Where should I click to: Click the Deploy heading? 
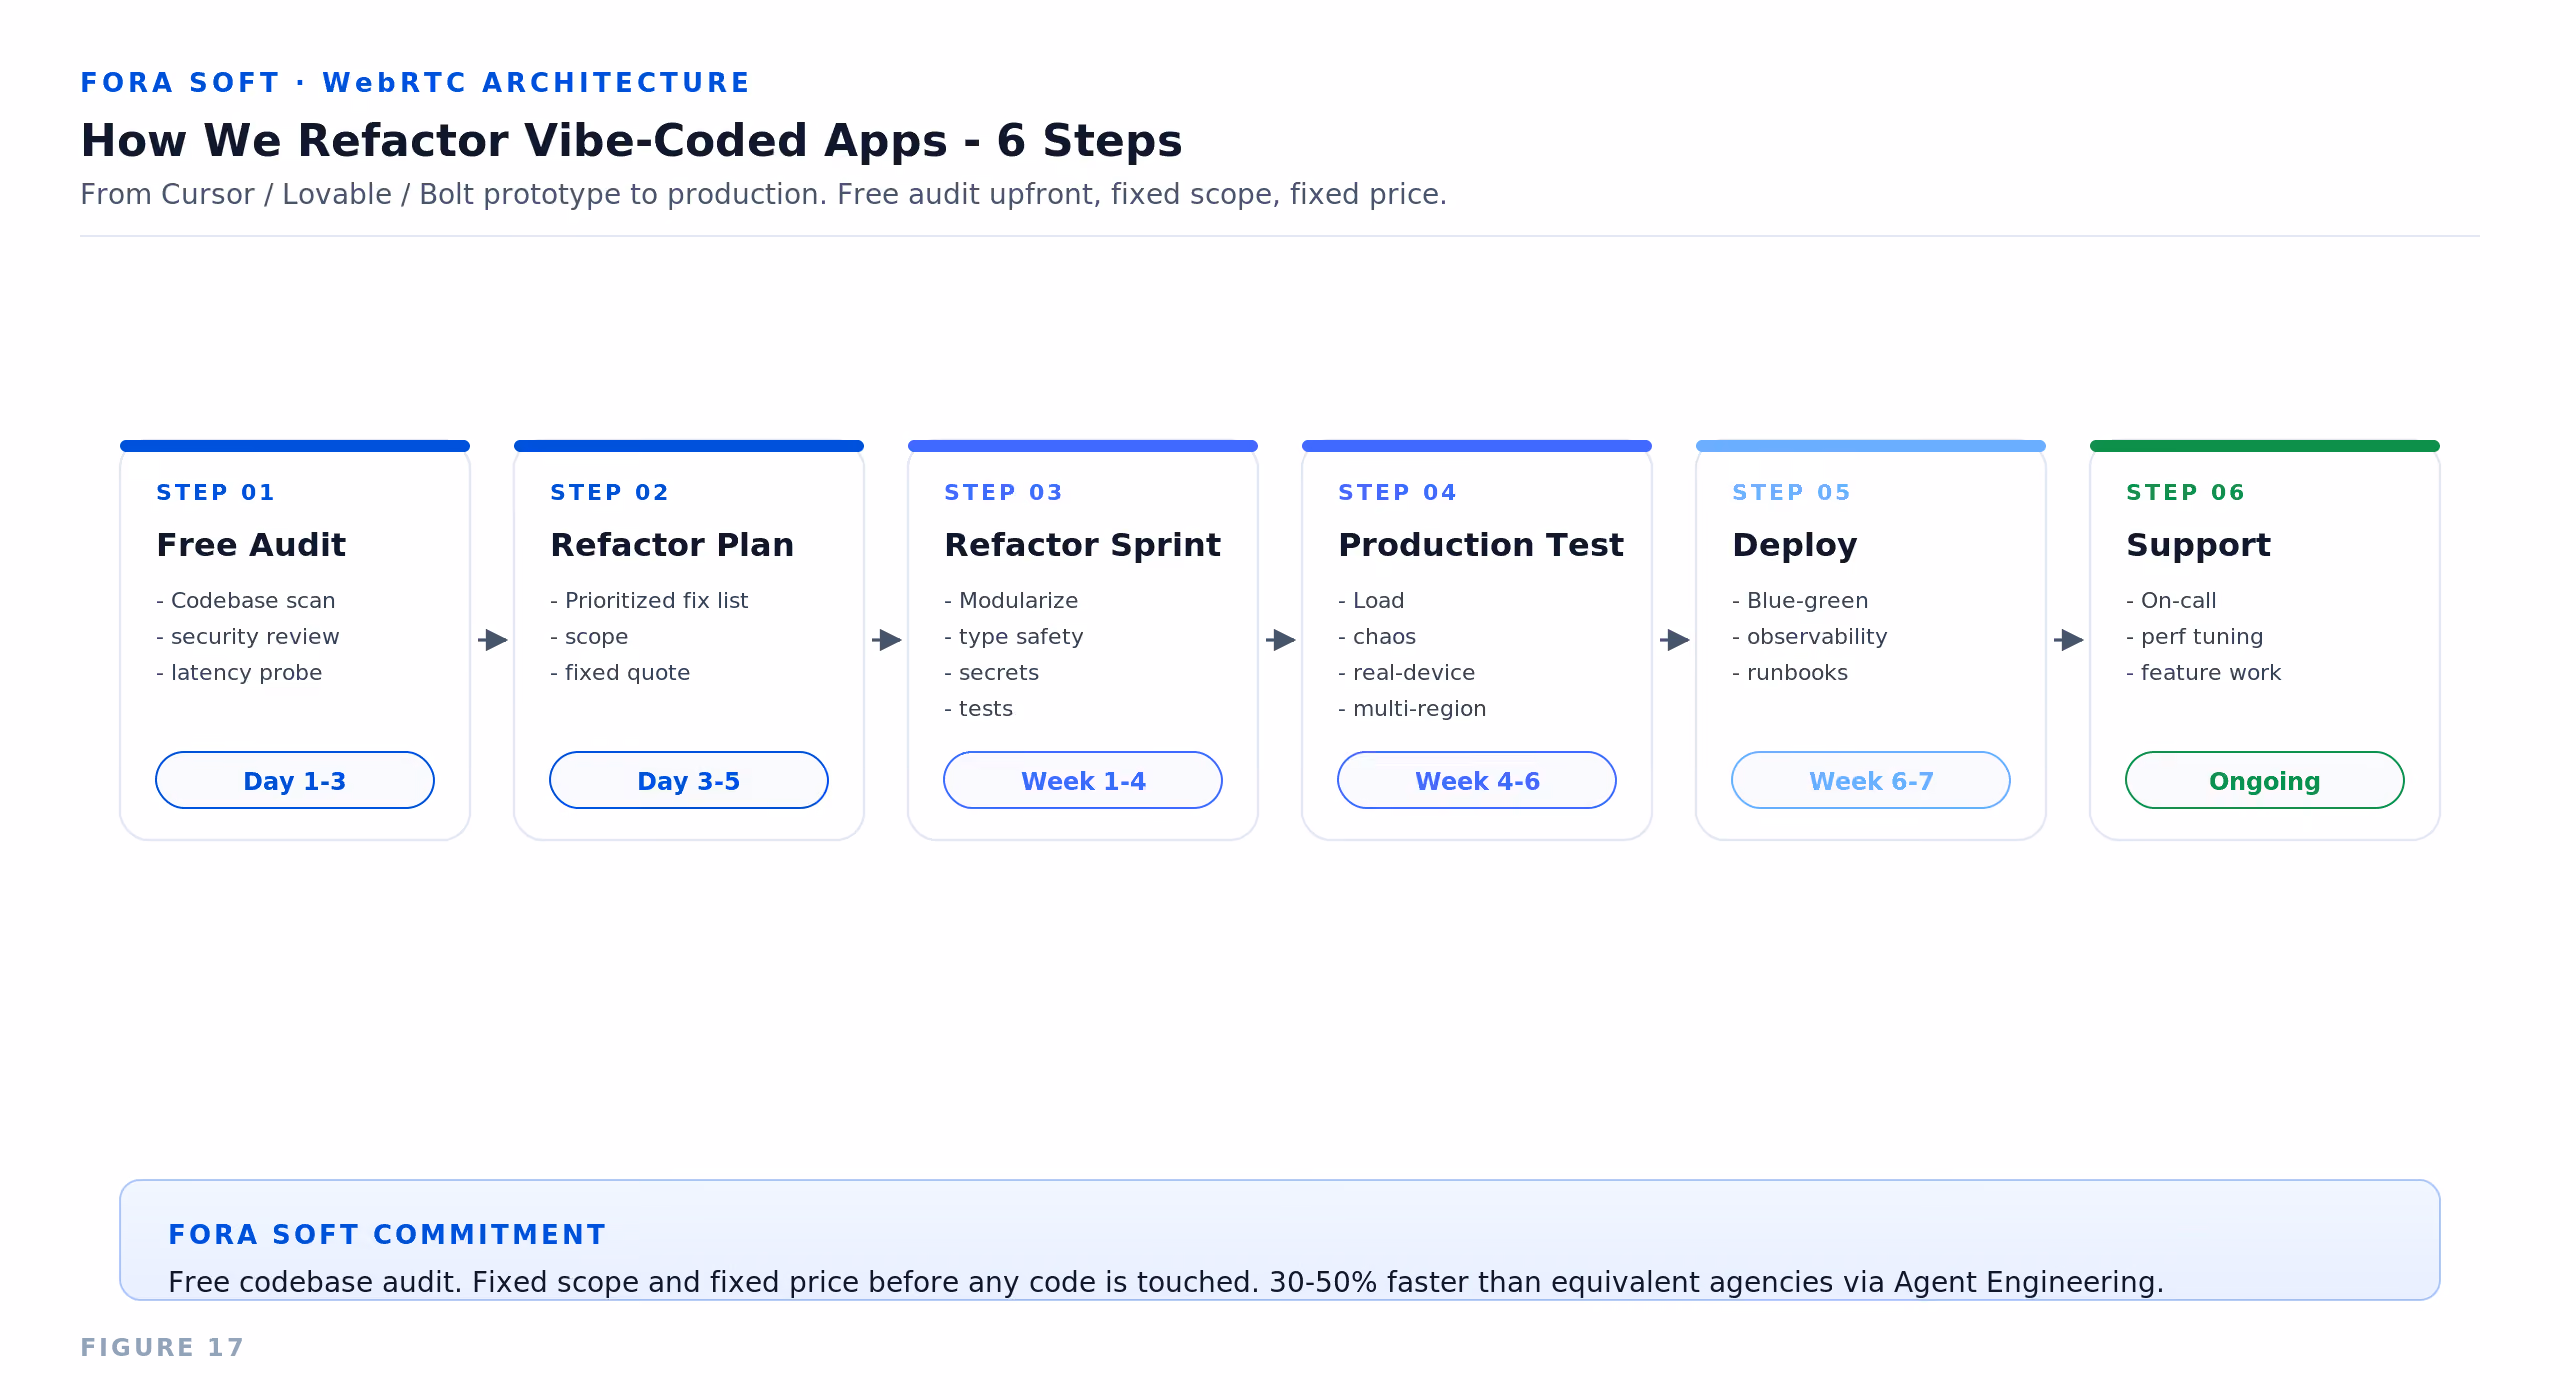click(x=1795, y=545)
